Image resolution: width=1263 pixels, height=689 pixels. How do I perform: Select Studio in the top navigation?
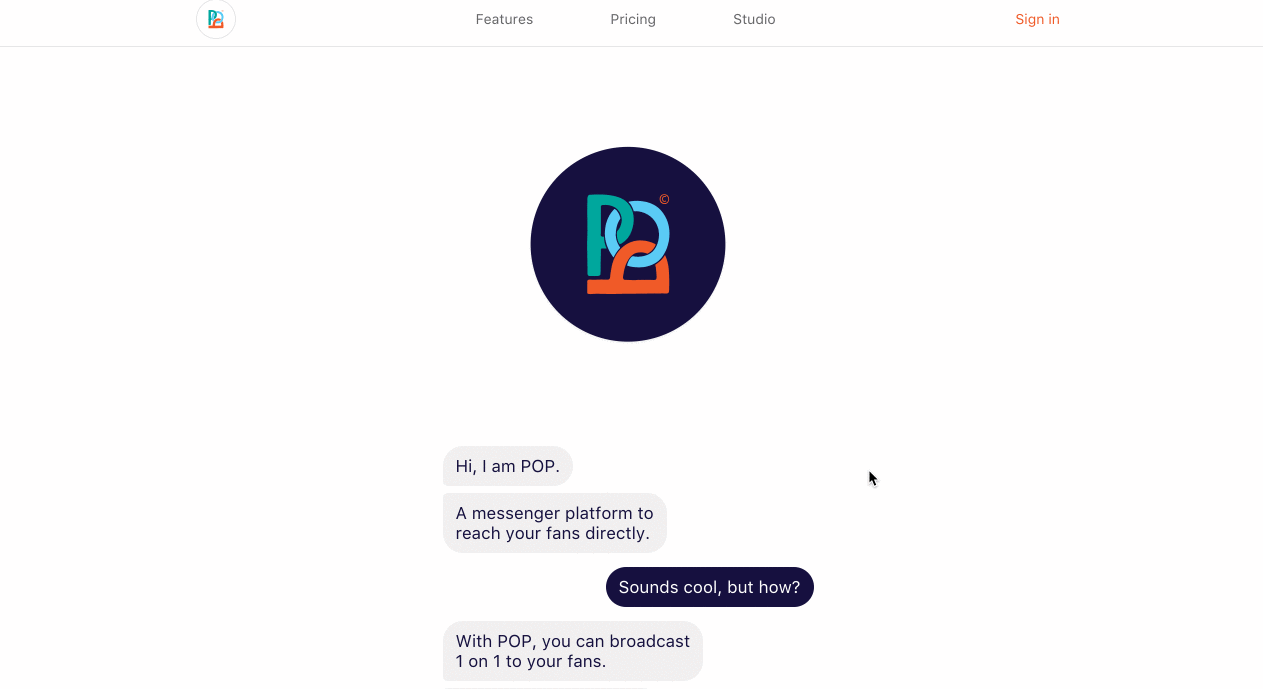(x=754, y=19)
